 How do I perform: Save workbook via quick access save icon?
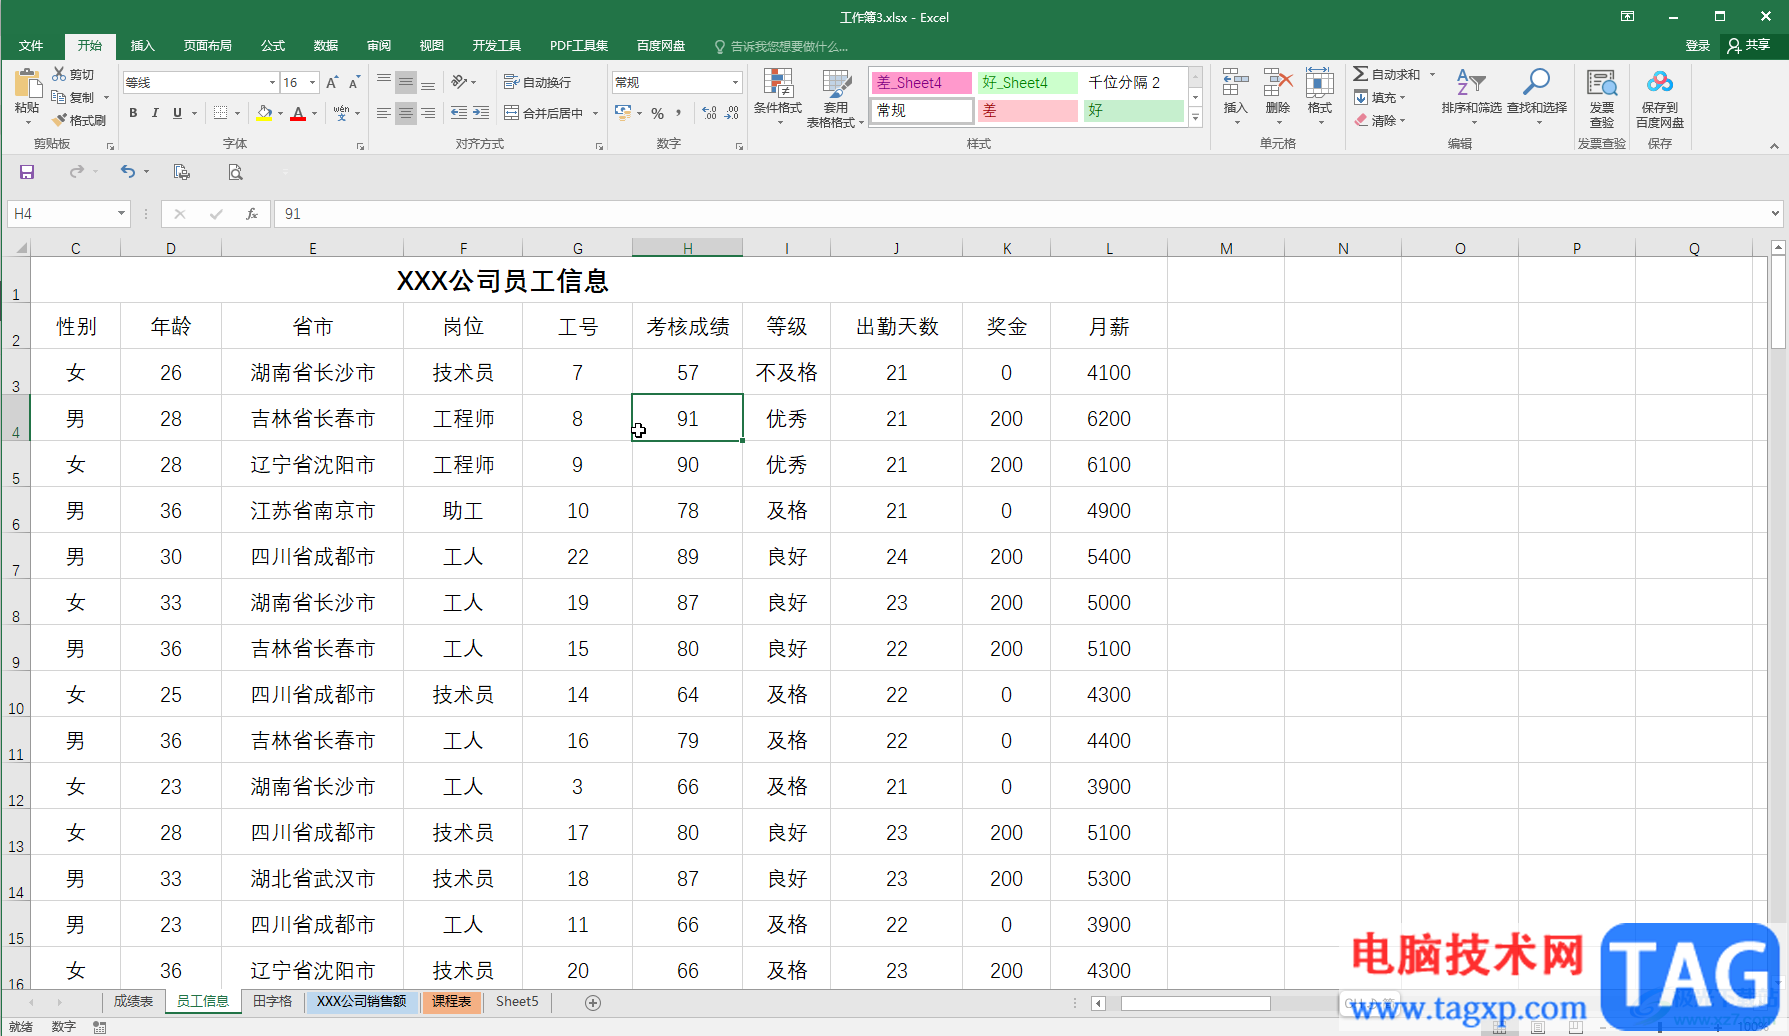click(x=27, y=172)
